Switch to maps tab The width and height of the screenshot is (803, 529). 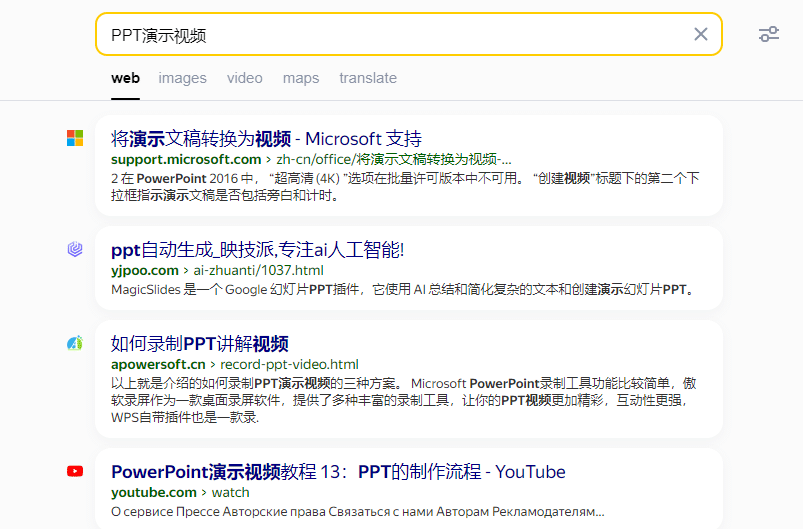click(301, 78)
